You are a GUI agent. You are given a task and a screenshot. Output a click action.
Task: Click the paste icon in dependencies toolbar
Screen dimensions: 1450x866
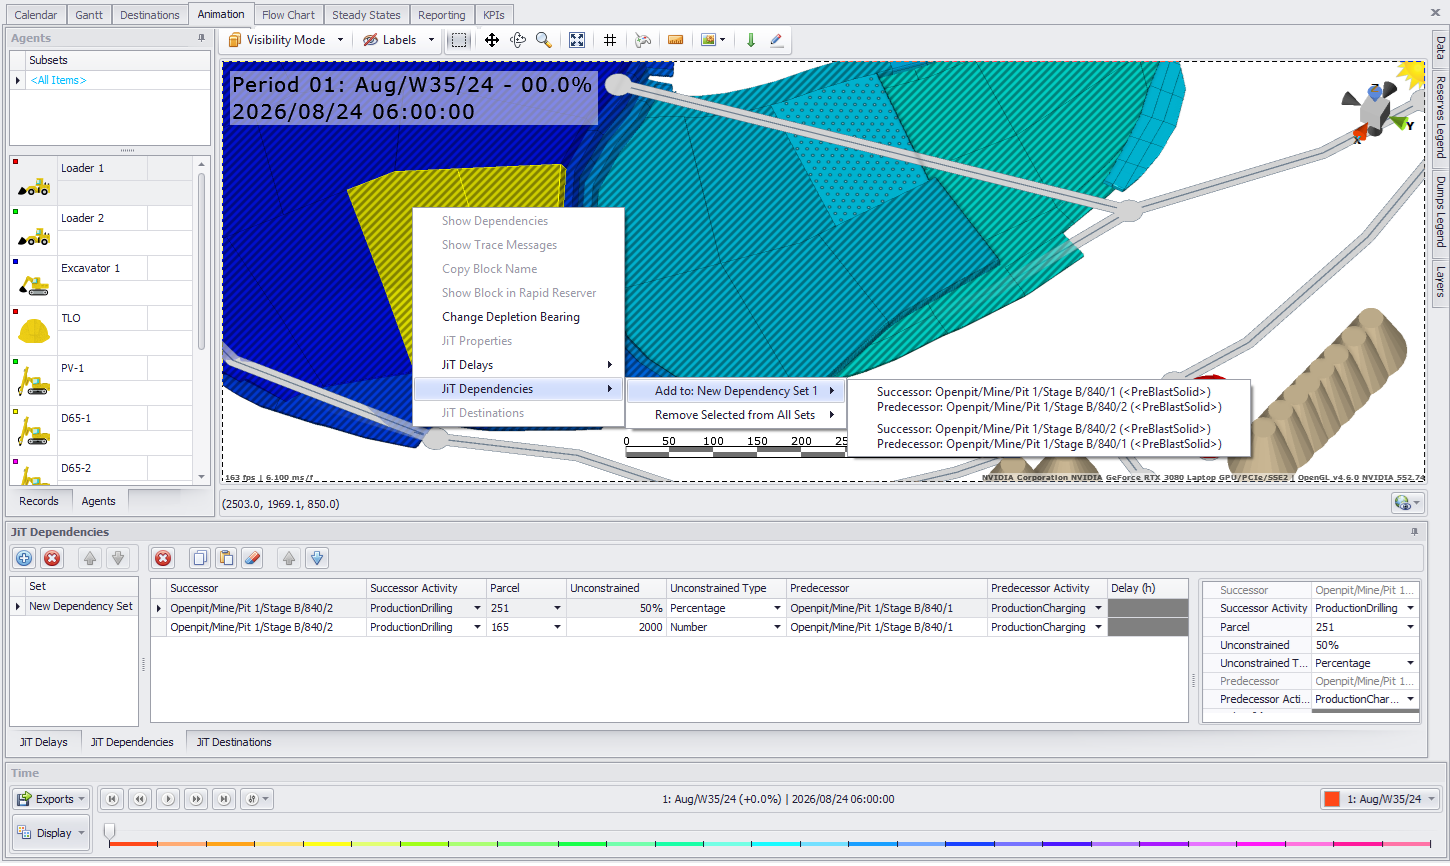point(226,559)
